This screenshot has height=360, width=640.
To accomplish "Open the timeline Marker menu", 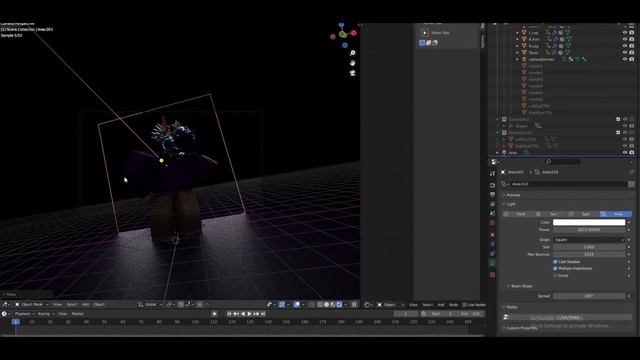I will tap(78, 314).
